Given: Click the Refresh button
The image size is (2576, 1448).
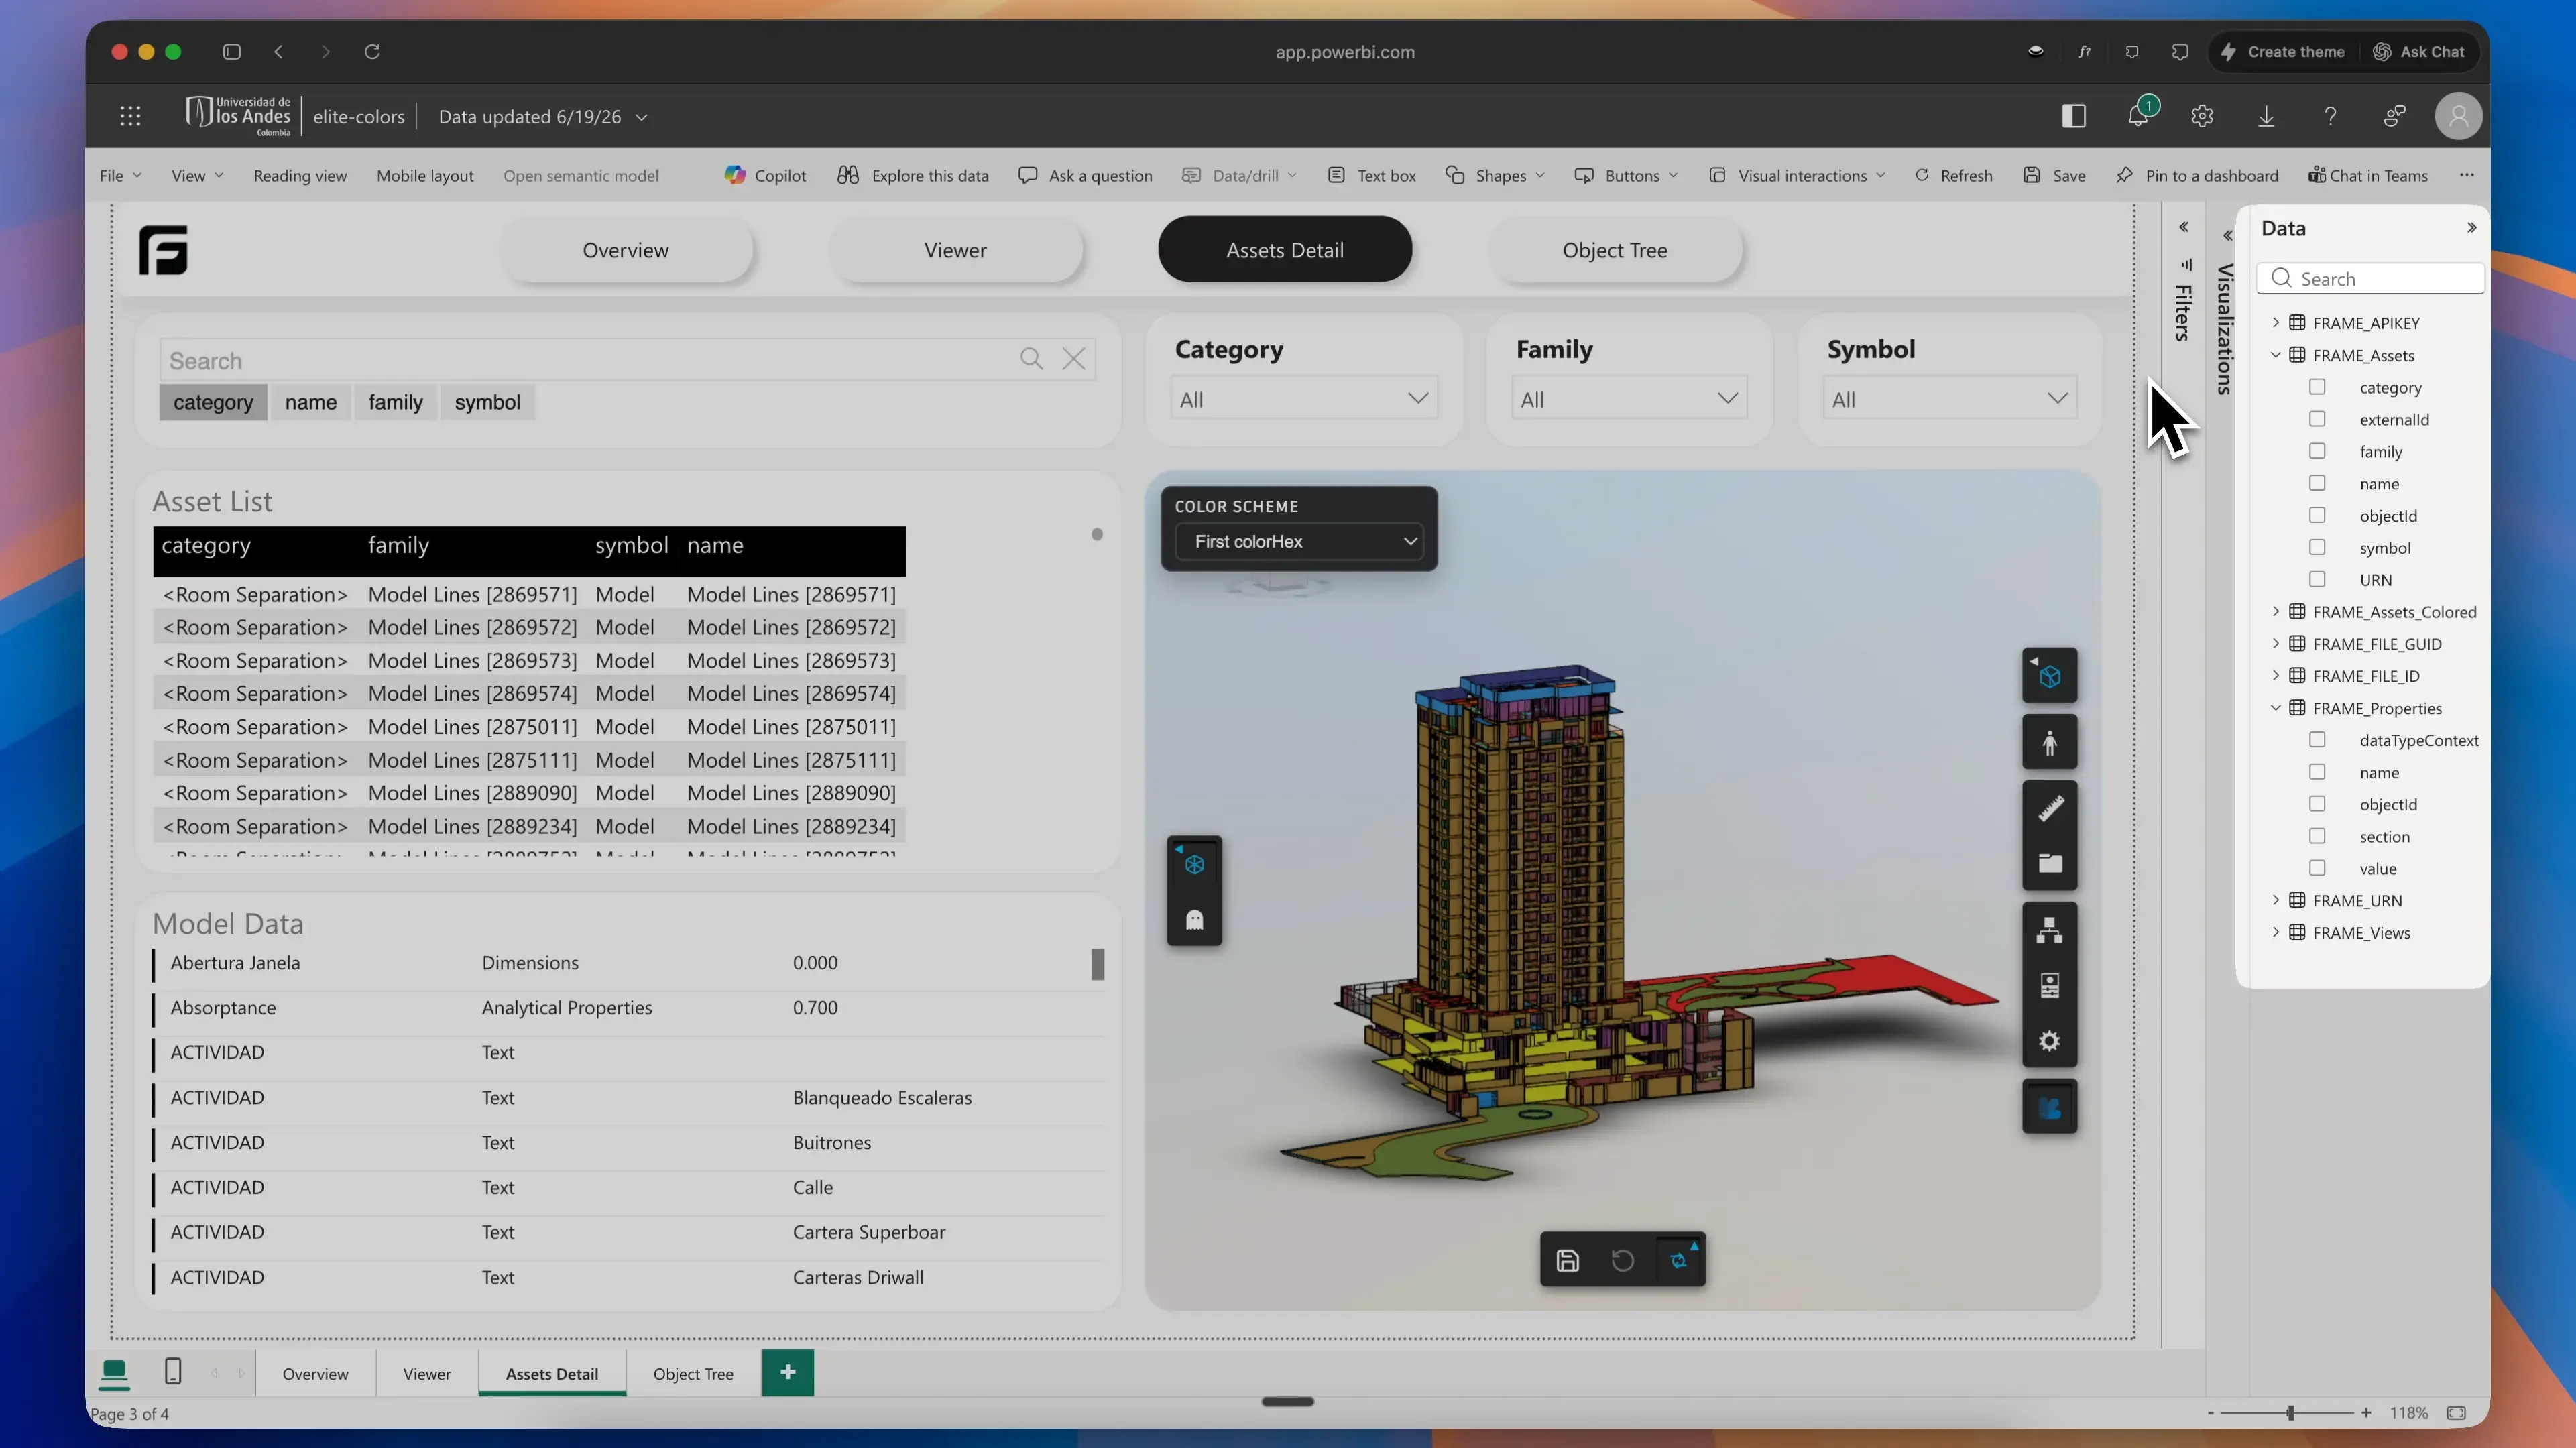Looking at the screenshot, I should click(1953, 175).
